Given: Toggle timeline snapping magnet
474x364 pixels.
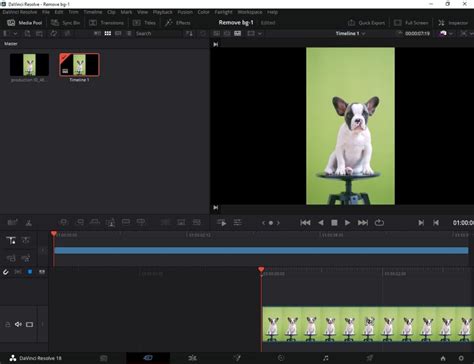Looking at the screenshot, I should pos(6,272).
